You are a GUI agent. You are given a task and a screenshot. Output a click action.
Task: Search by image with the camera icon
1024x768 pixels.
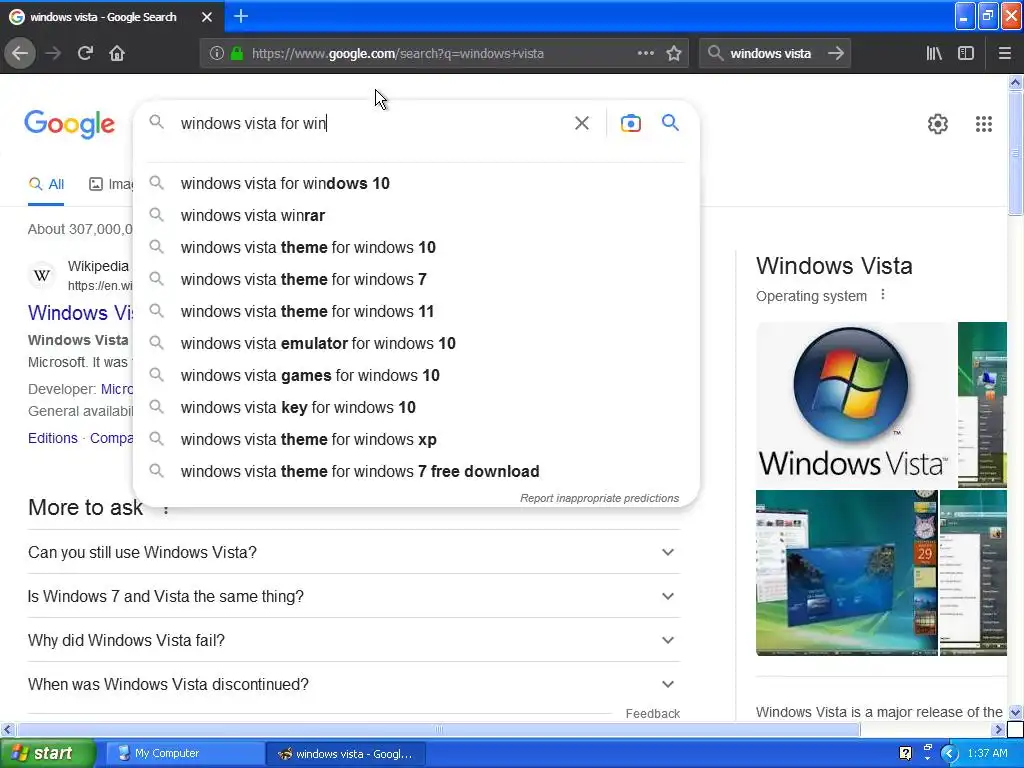630,123
